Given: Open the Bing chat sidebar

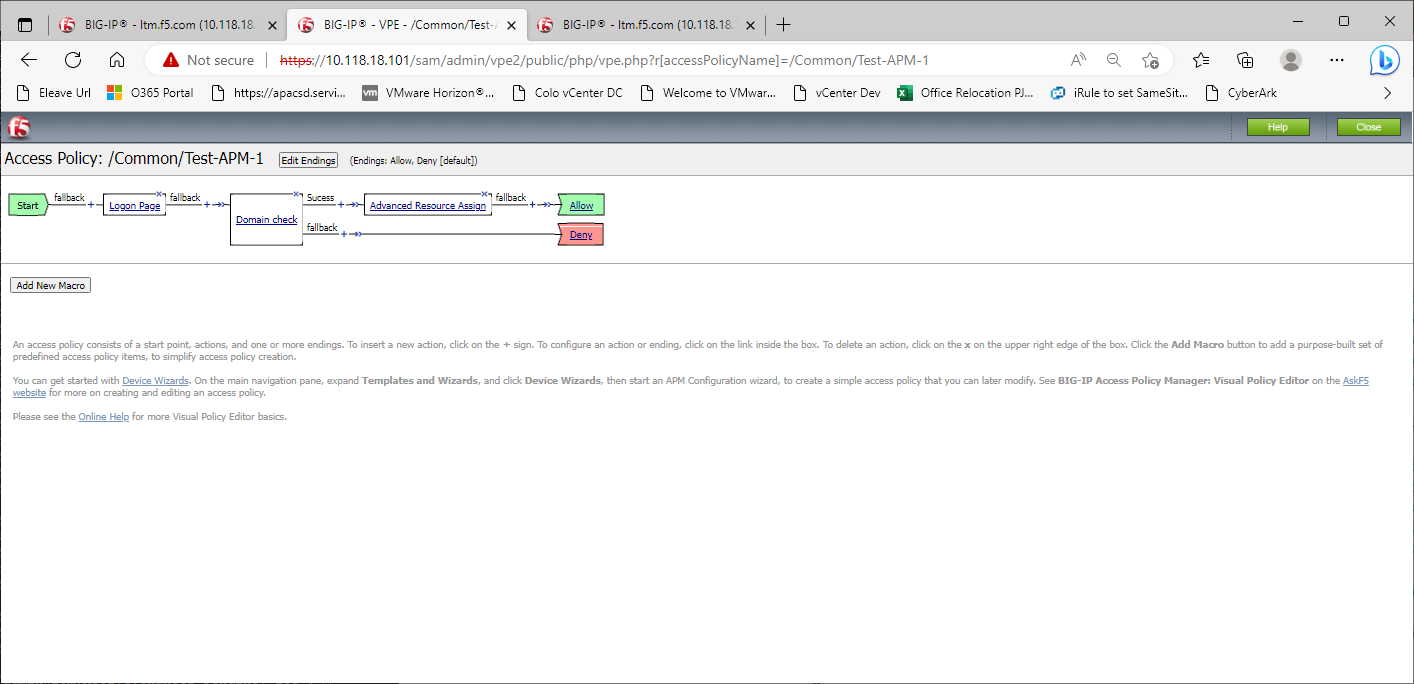Looking at the screenshot, I should pos(1384,60).
